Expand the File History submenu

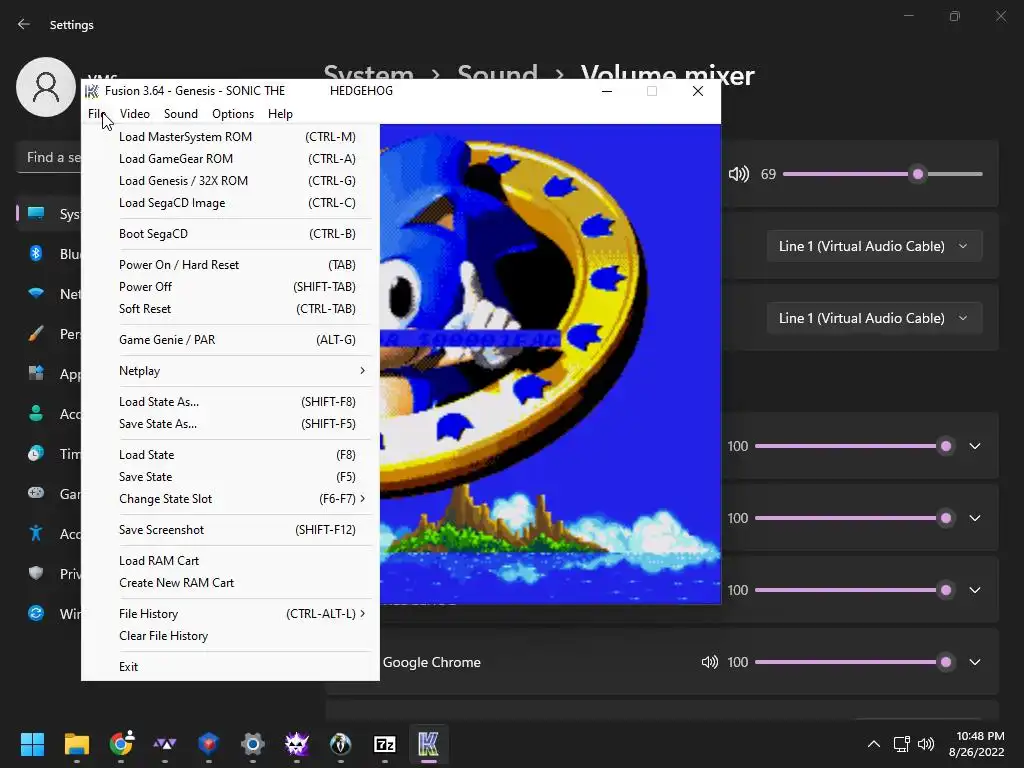pyautogui.click(x=231, y=614)
